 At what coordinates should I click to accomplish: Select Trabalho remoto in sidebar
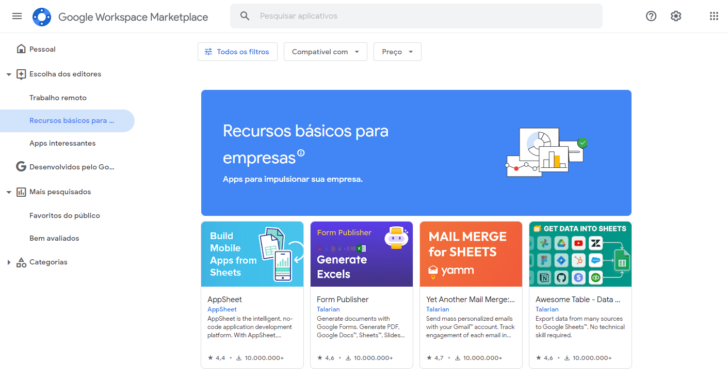click(x=58, y=98)
